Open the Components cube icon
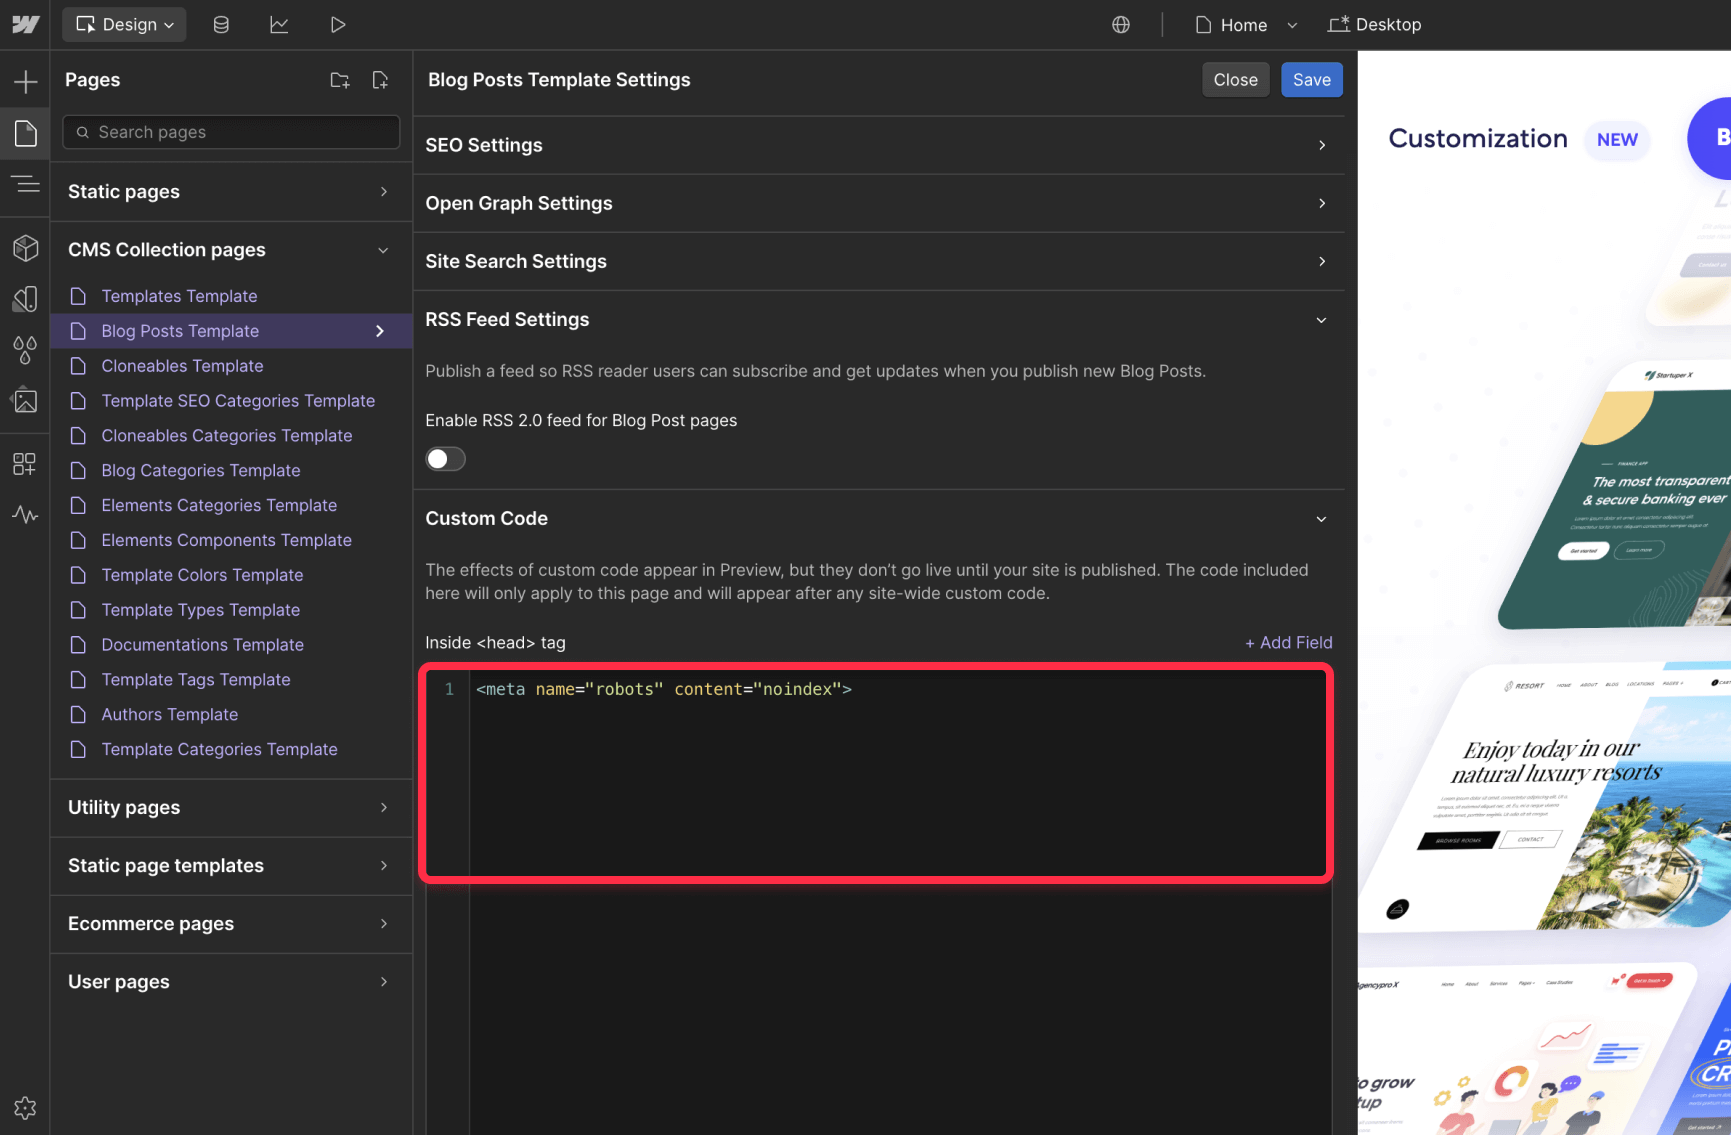1731x1135 pixels. [25, 248]
